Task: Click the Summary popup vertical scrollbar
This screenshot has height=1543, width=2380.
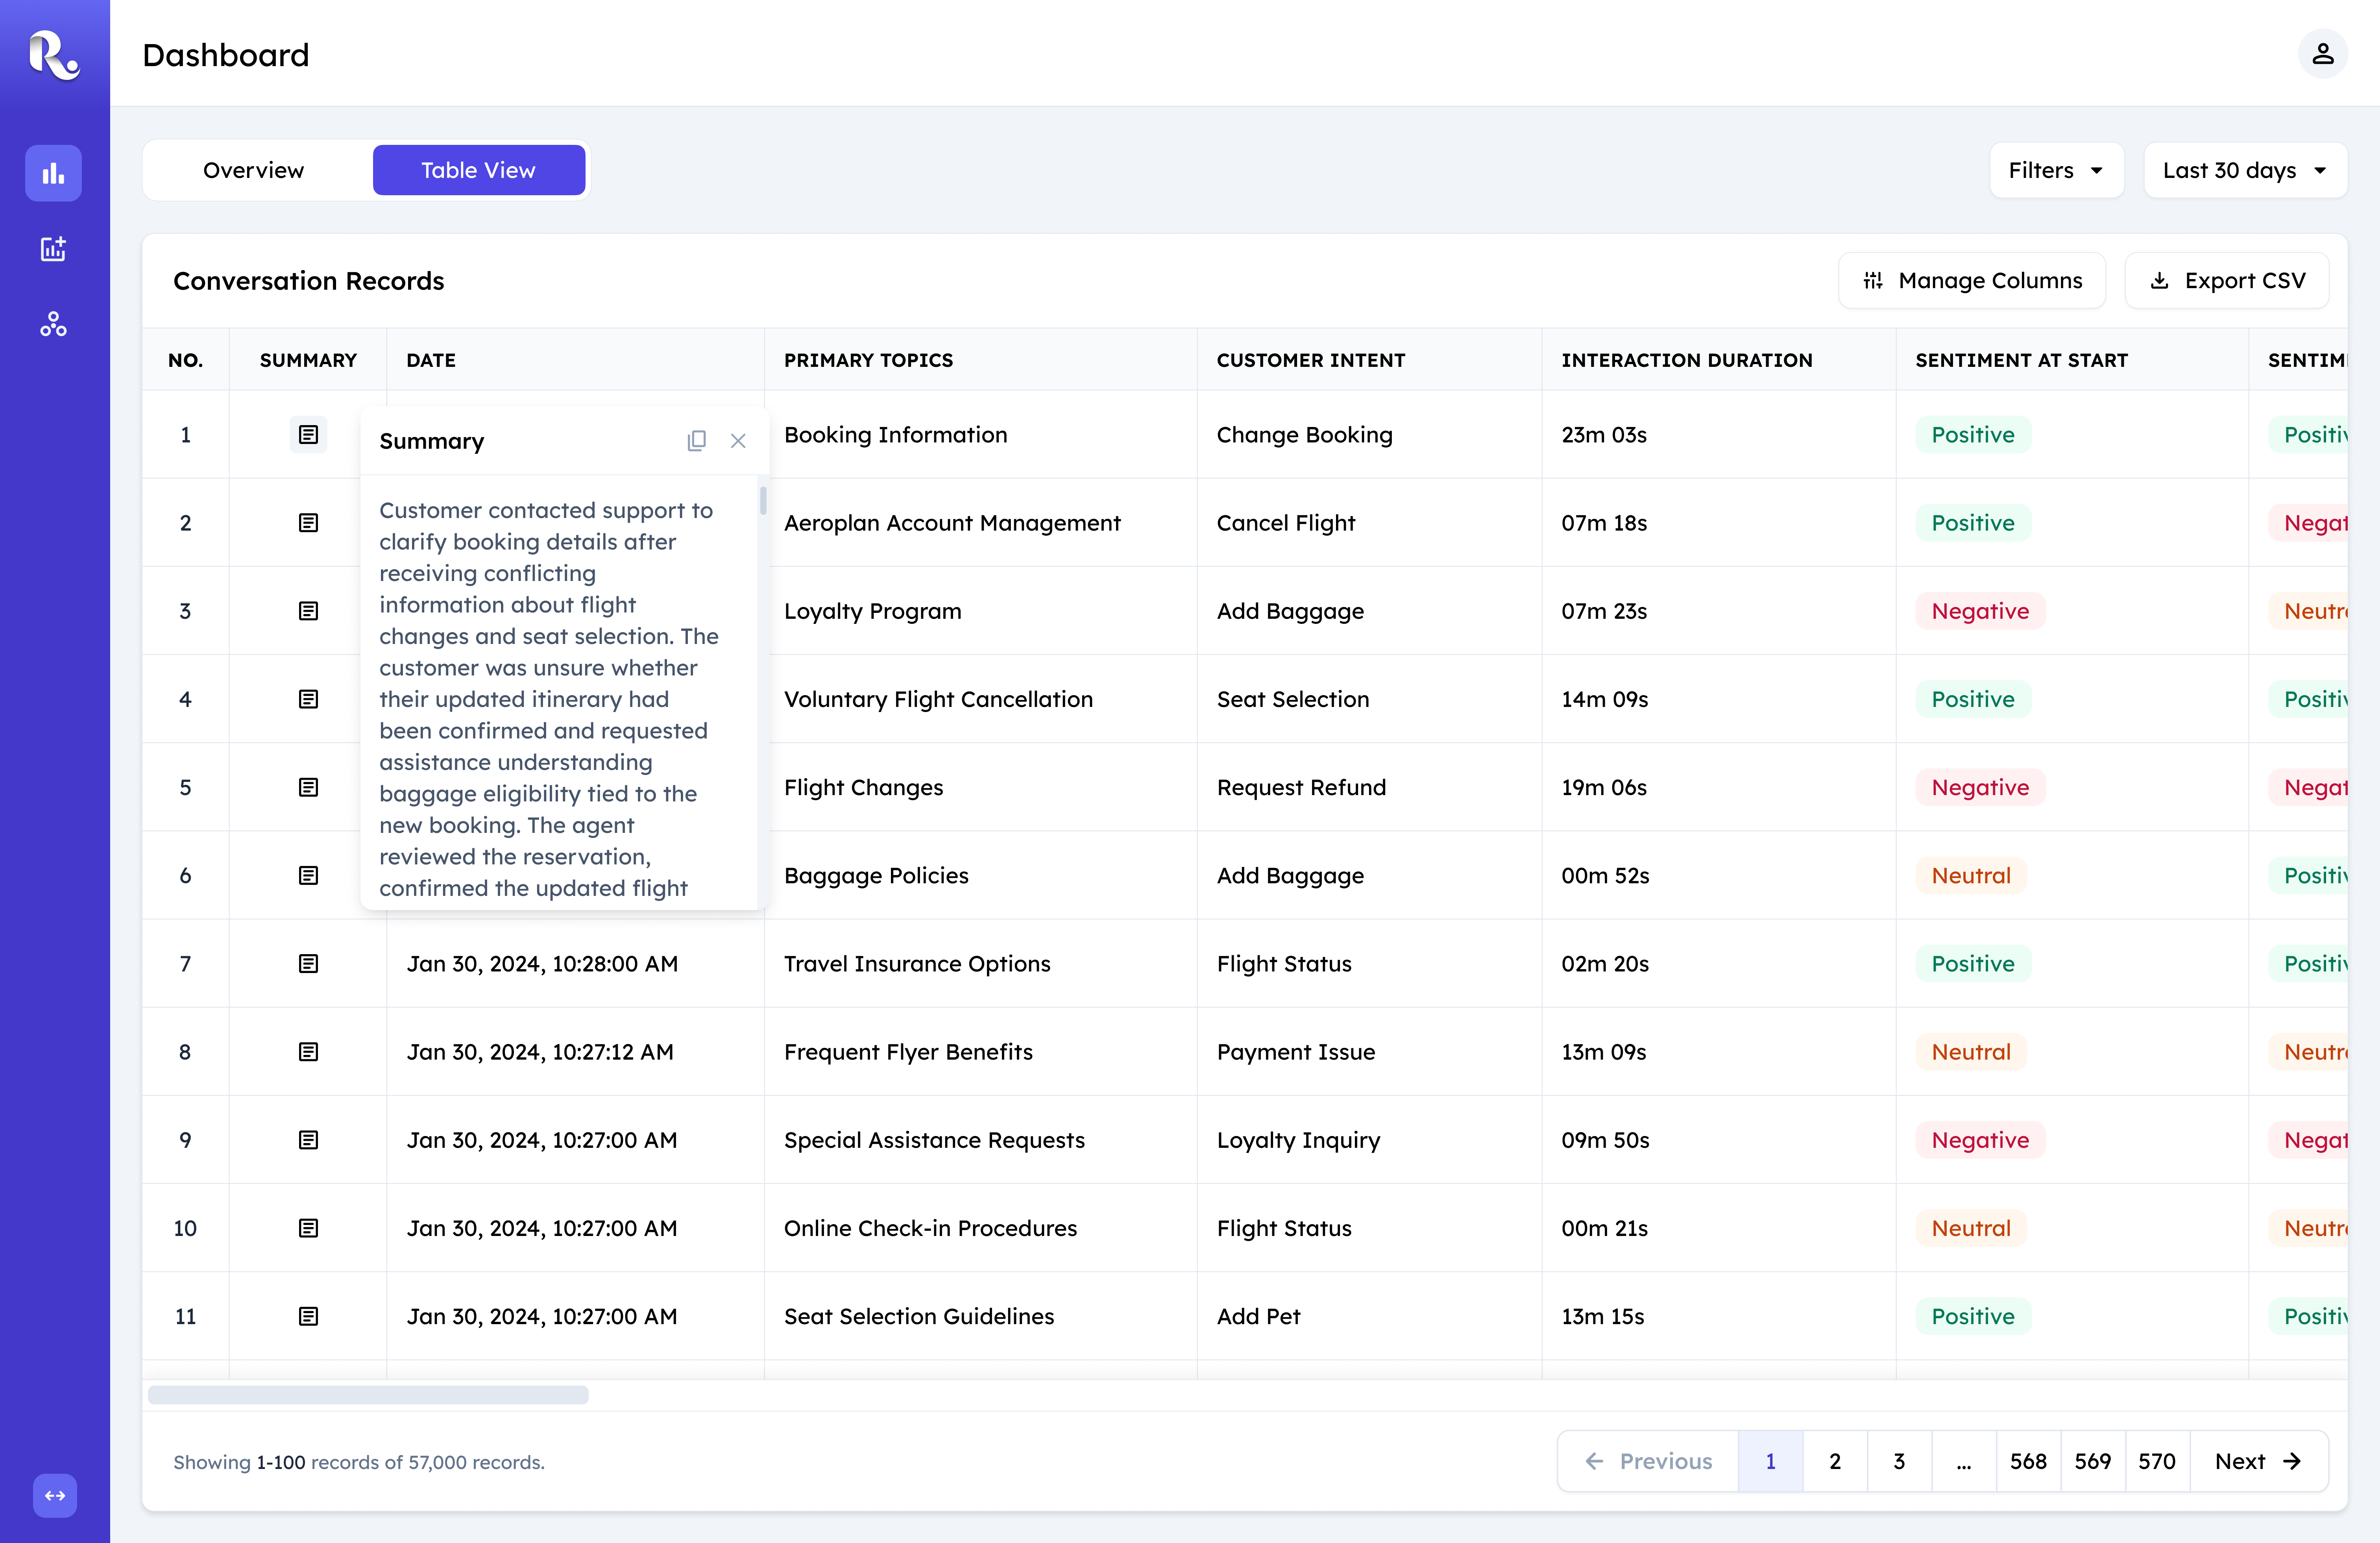Action: [763, 500]
